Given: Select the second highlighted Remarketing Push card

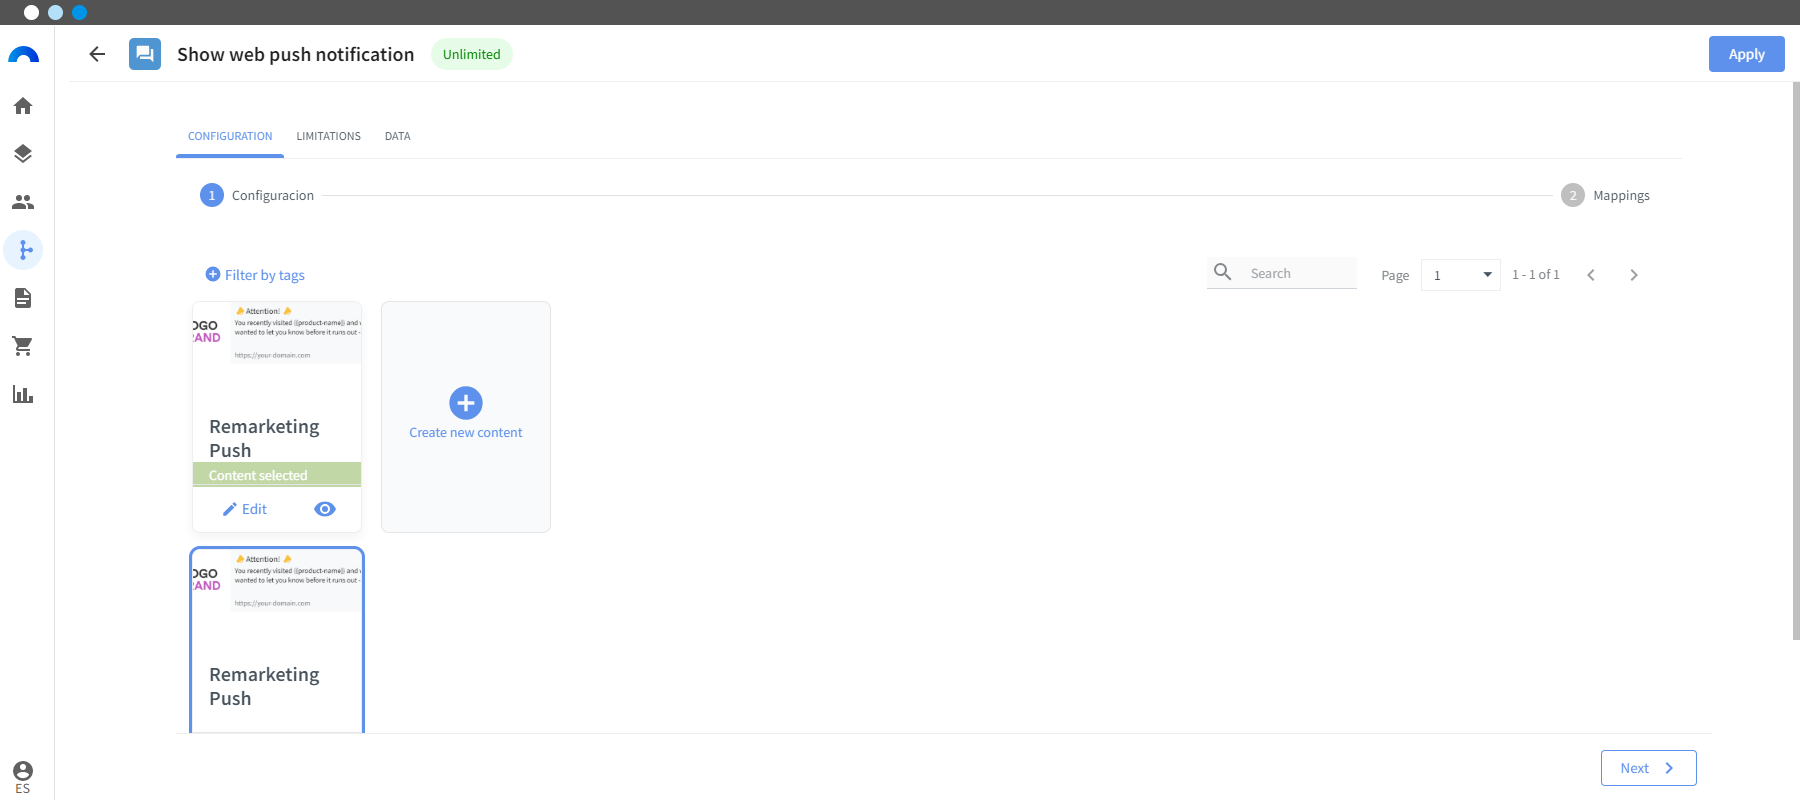Looking at the screenshot, I should click(277, 640).
